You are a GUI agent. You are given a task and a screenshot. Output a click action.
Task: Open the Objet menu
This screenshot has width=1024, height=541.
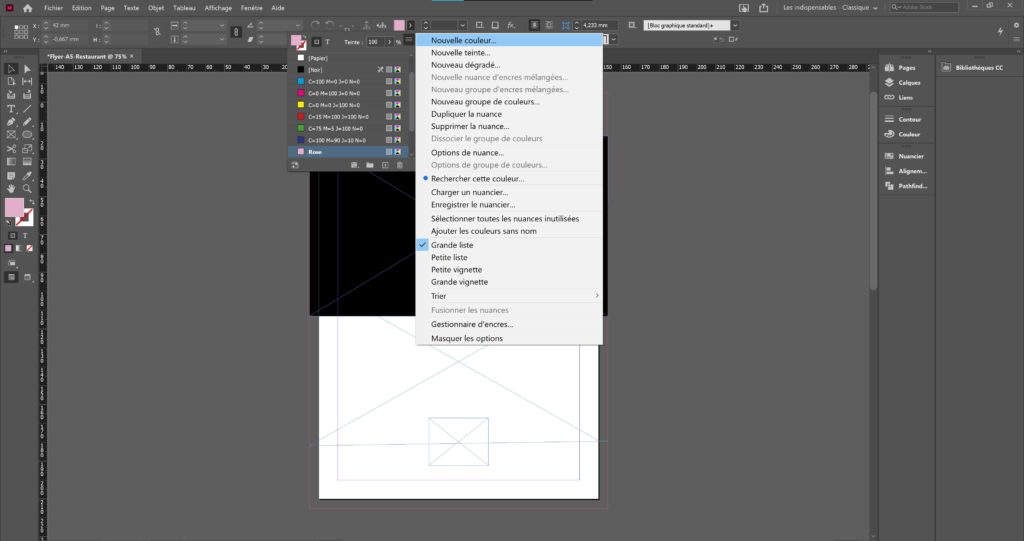[x=156, y=8]
